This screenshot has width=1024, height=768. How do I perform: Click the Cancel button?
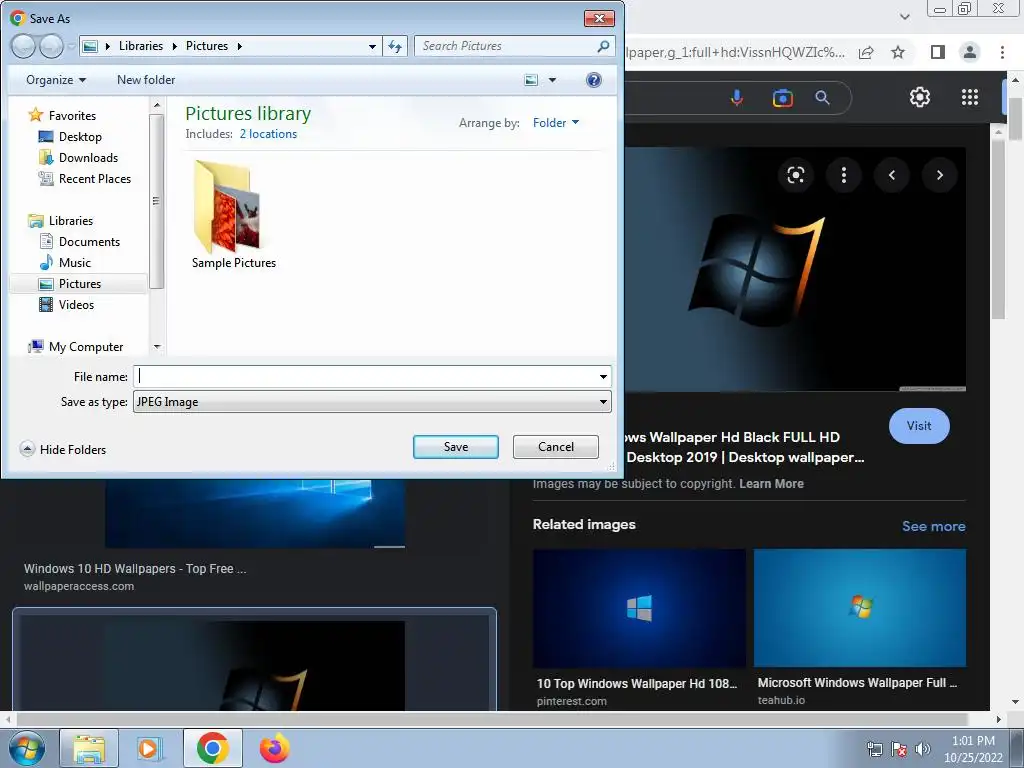point(556,447)
